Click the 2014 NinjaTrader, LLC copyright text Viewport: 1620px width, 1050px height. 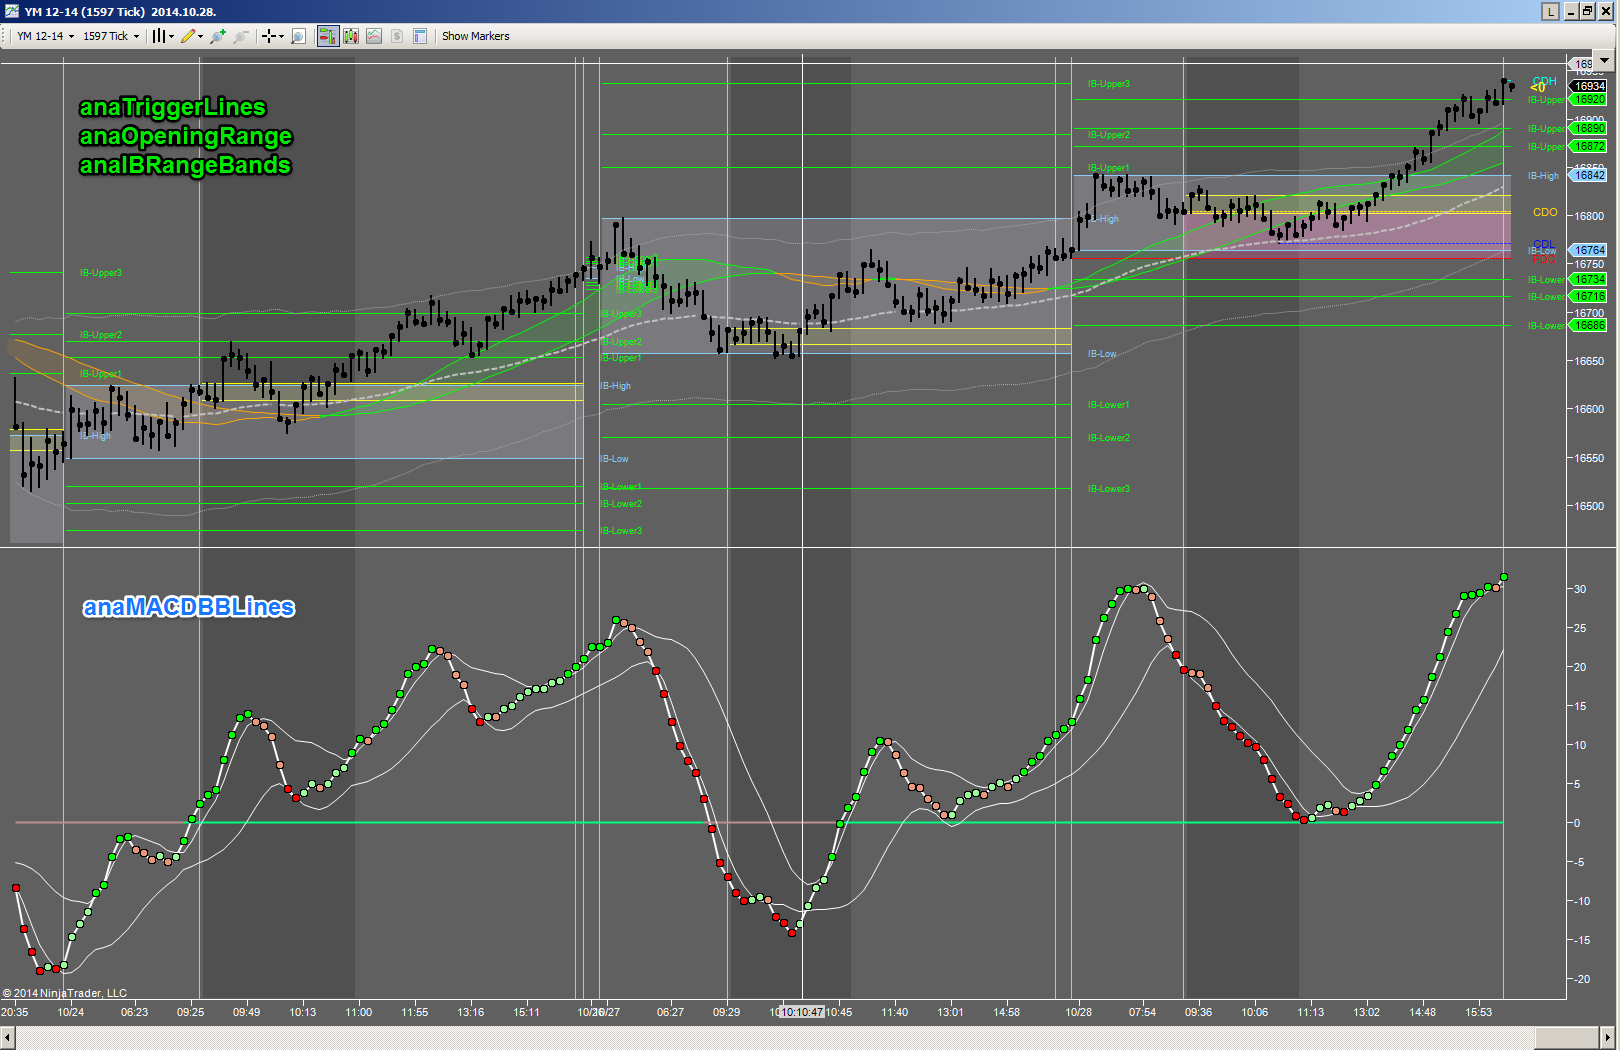(65, 993)
